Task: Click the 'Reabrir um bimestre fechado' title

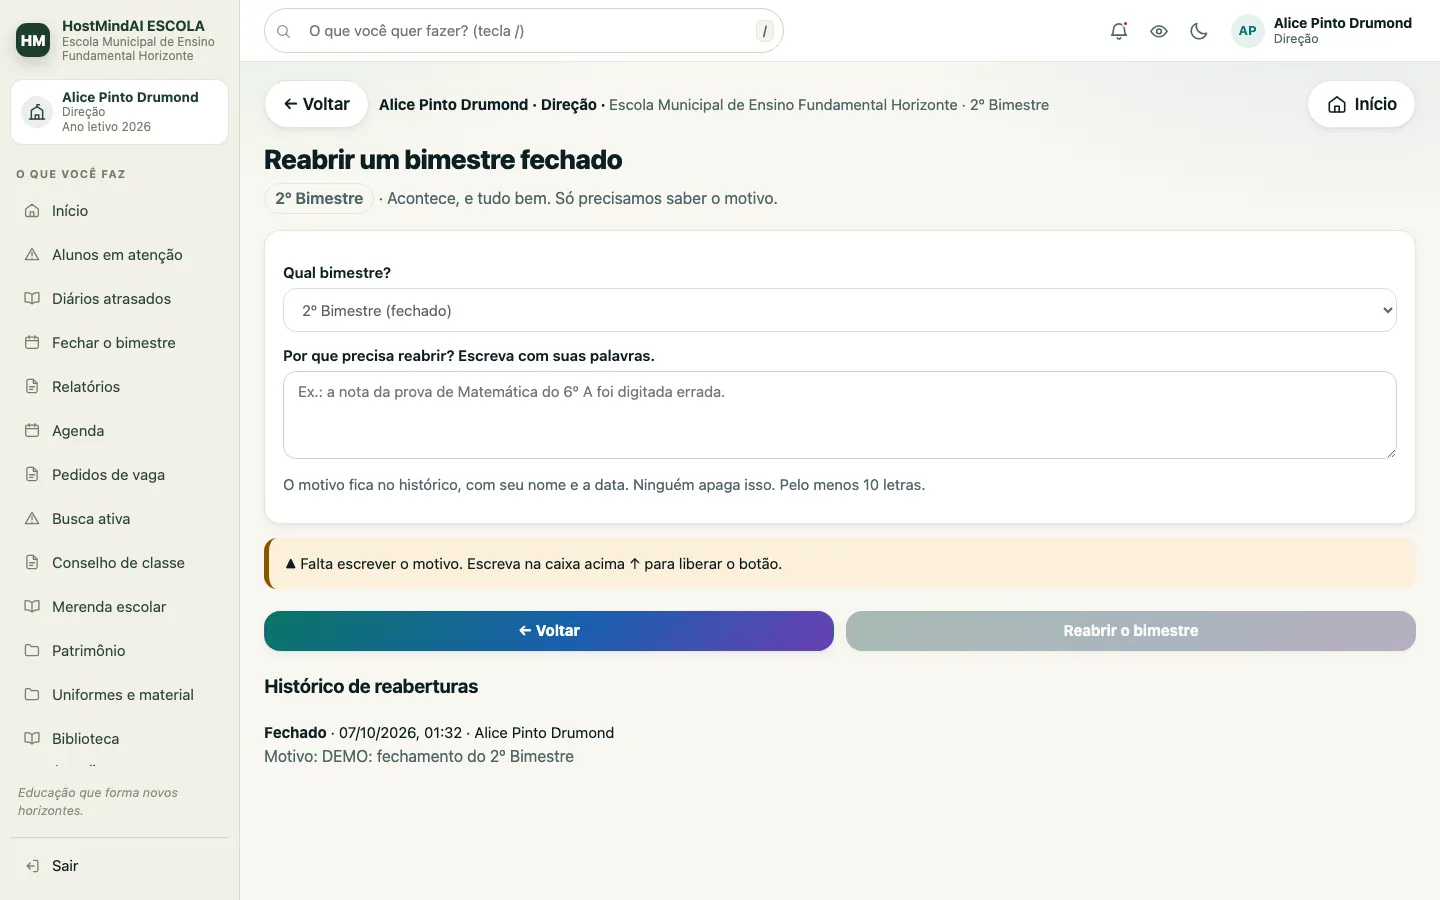Action: click(x=443, y=160)
